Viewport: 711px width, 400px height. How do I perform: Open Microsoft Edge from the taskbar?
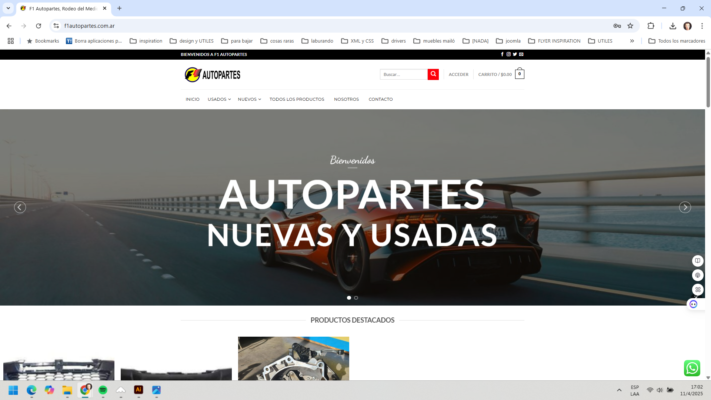click(31, 390)
